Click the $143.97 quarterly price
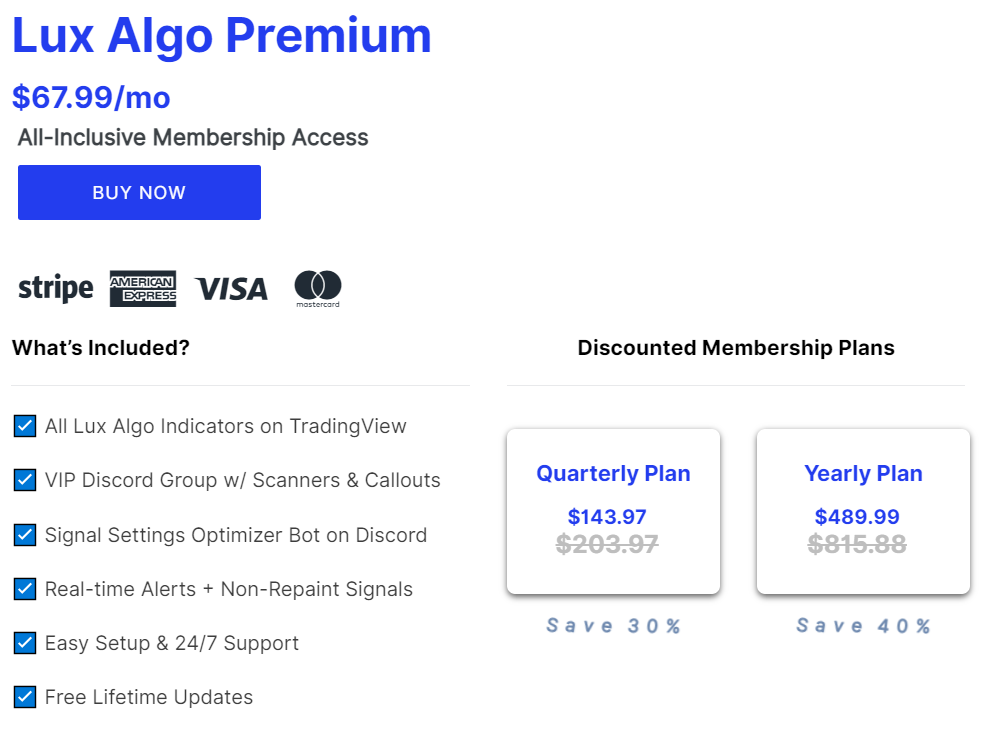 tap(607, 517)
